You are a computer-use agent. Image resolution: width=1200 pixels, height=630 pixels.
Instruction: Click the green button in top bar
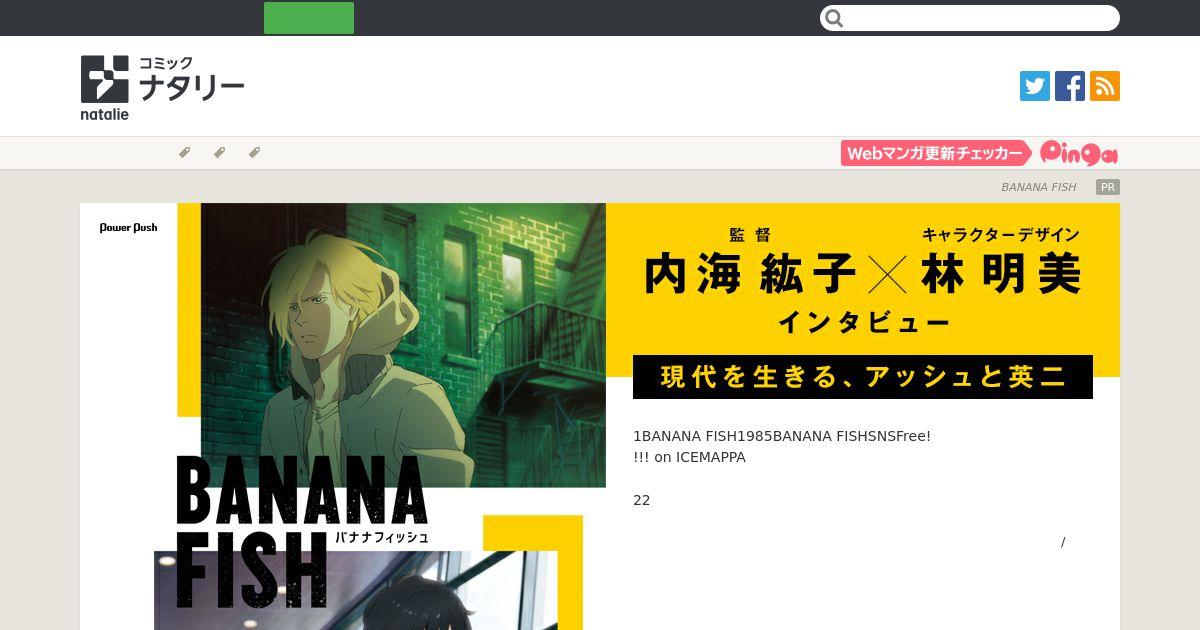tap(309, 18)
